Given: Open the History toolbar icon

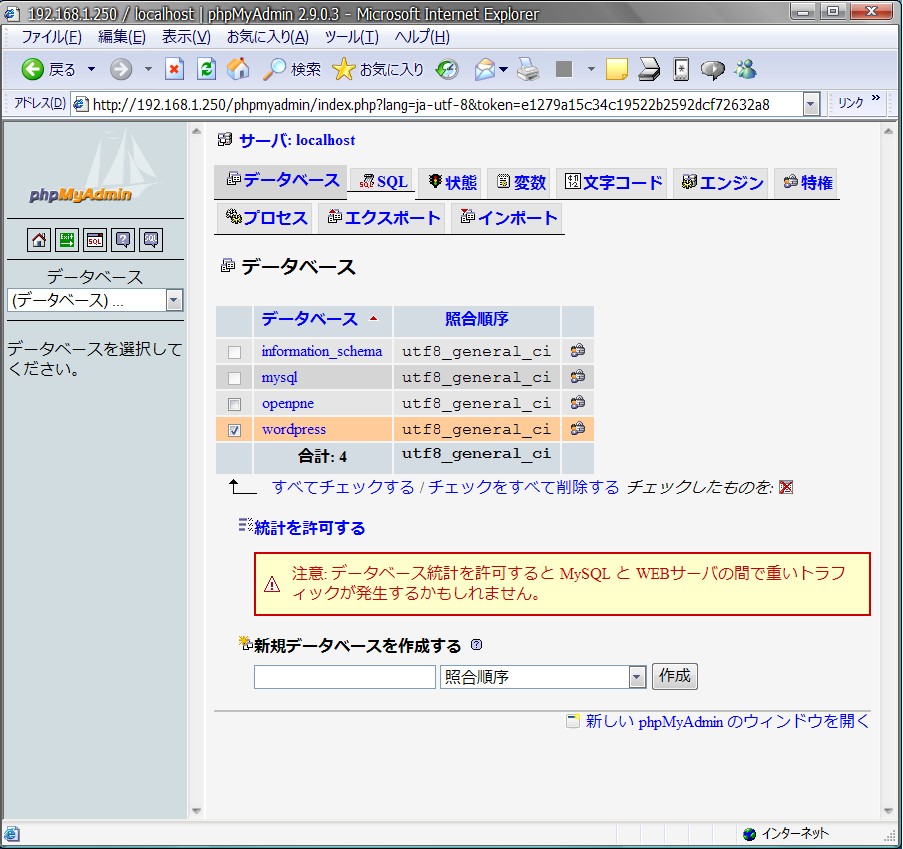Looking at the screenshot, I should click(x=447, y=69).
